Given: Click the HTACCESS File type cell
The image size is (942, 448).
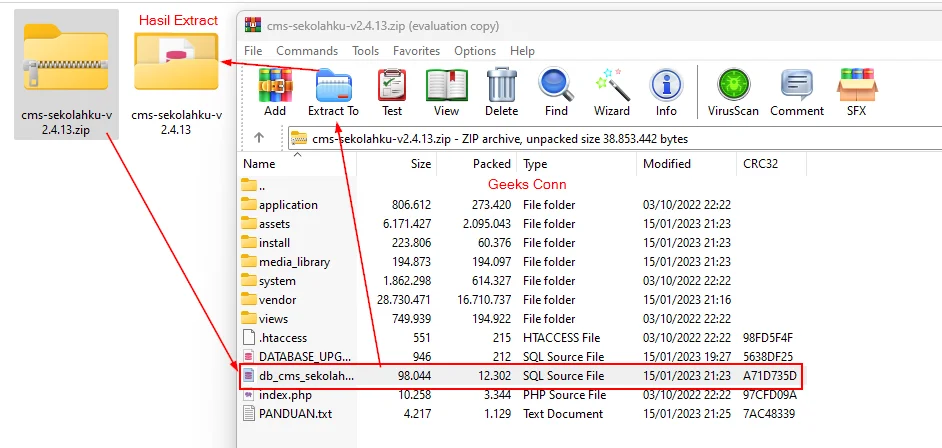Looking at the screenshot, I should (562, 338).
